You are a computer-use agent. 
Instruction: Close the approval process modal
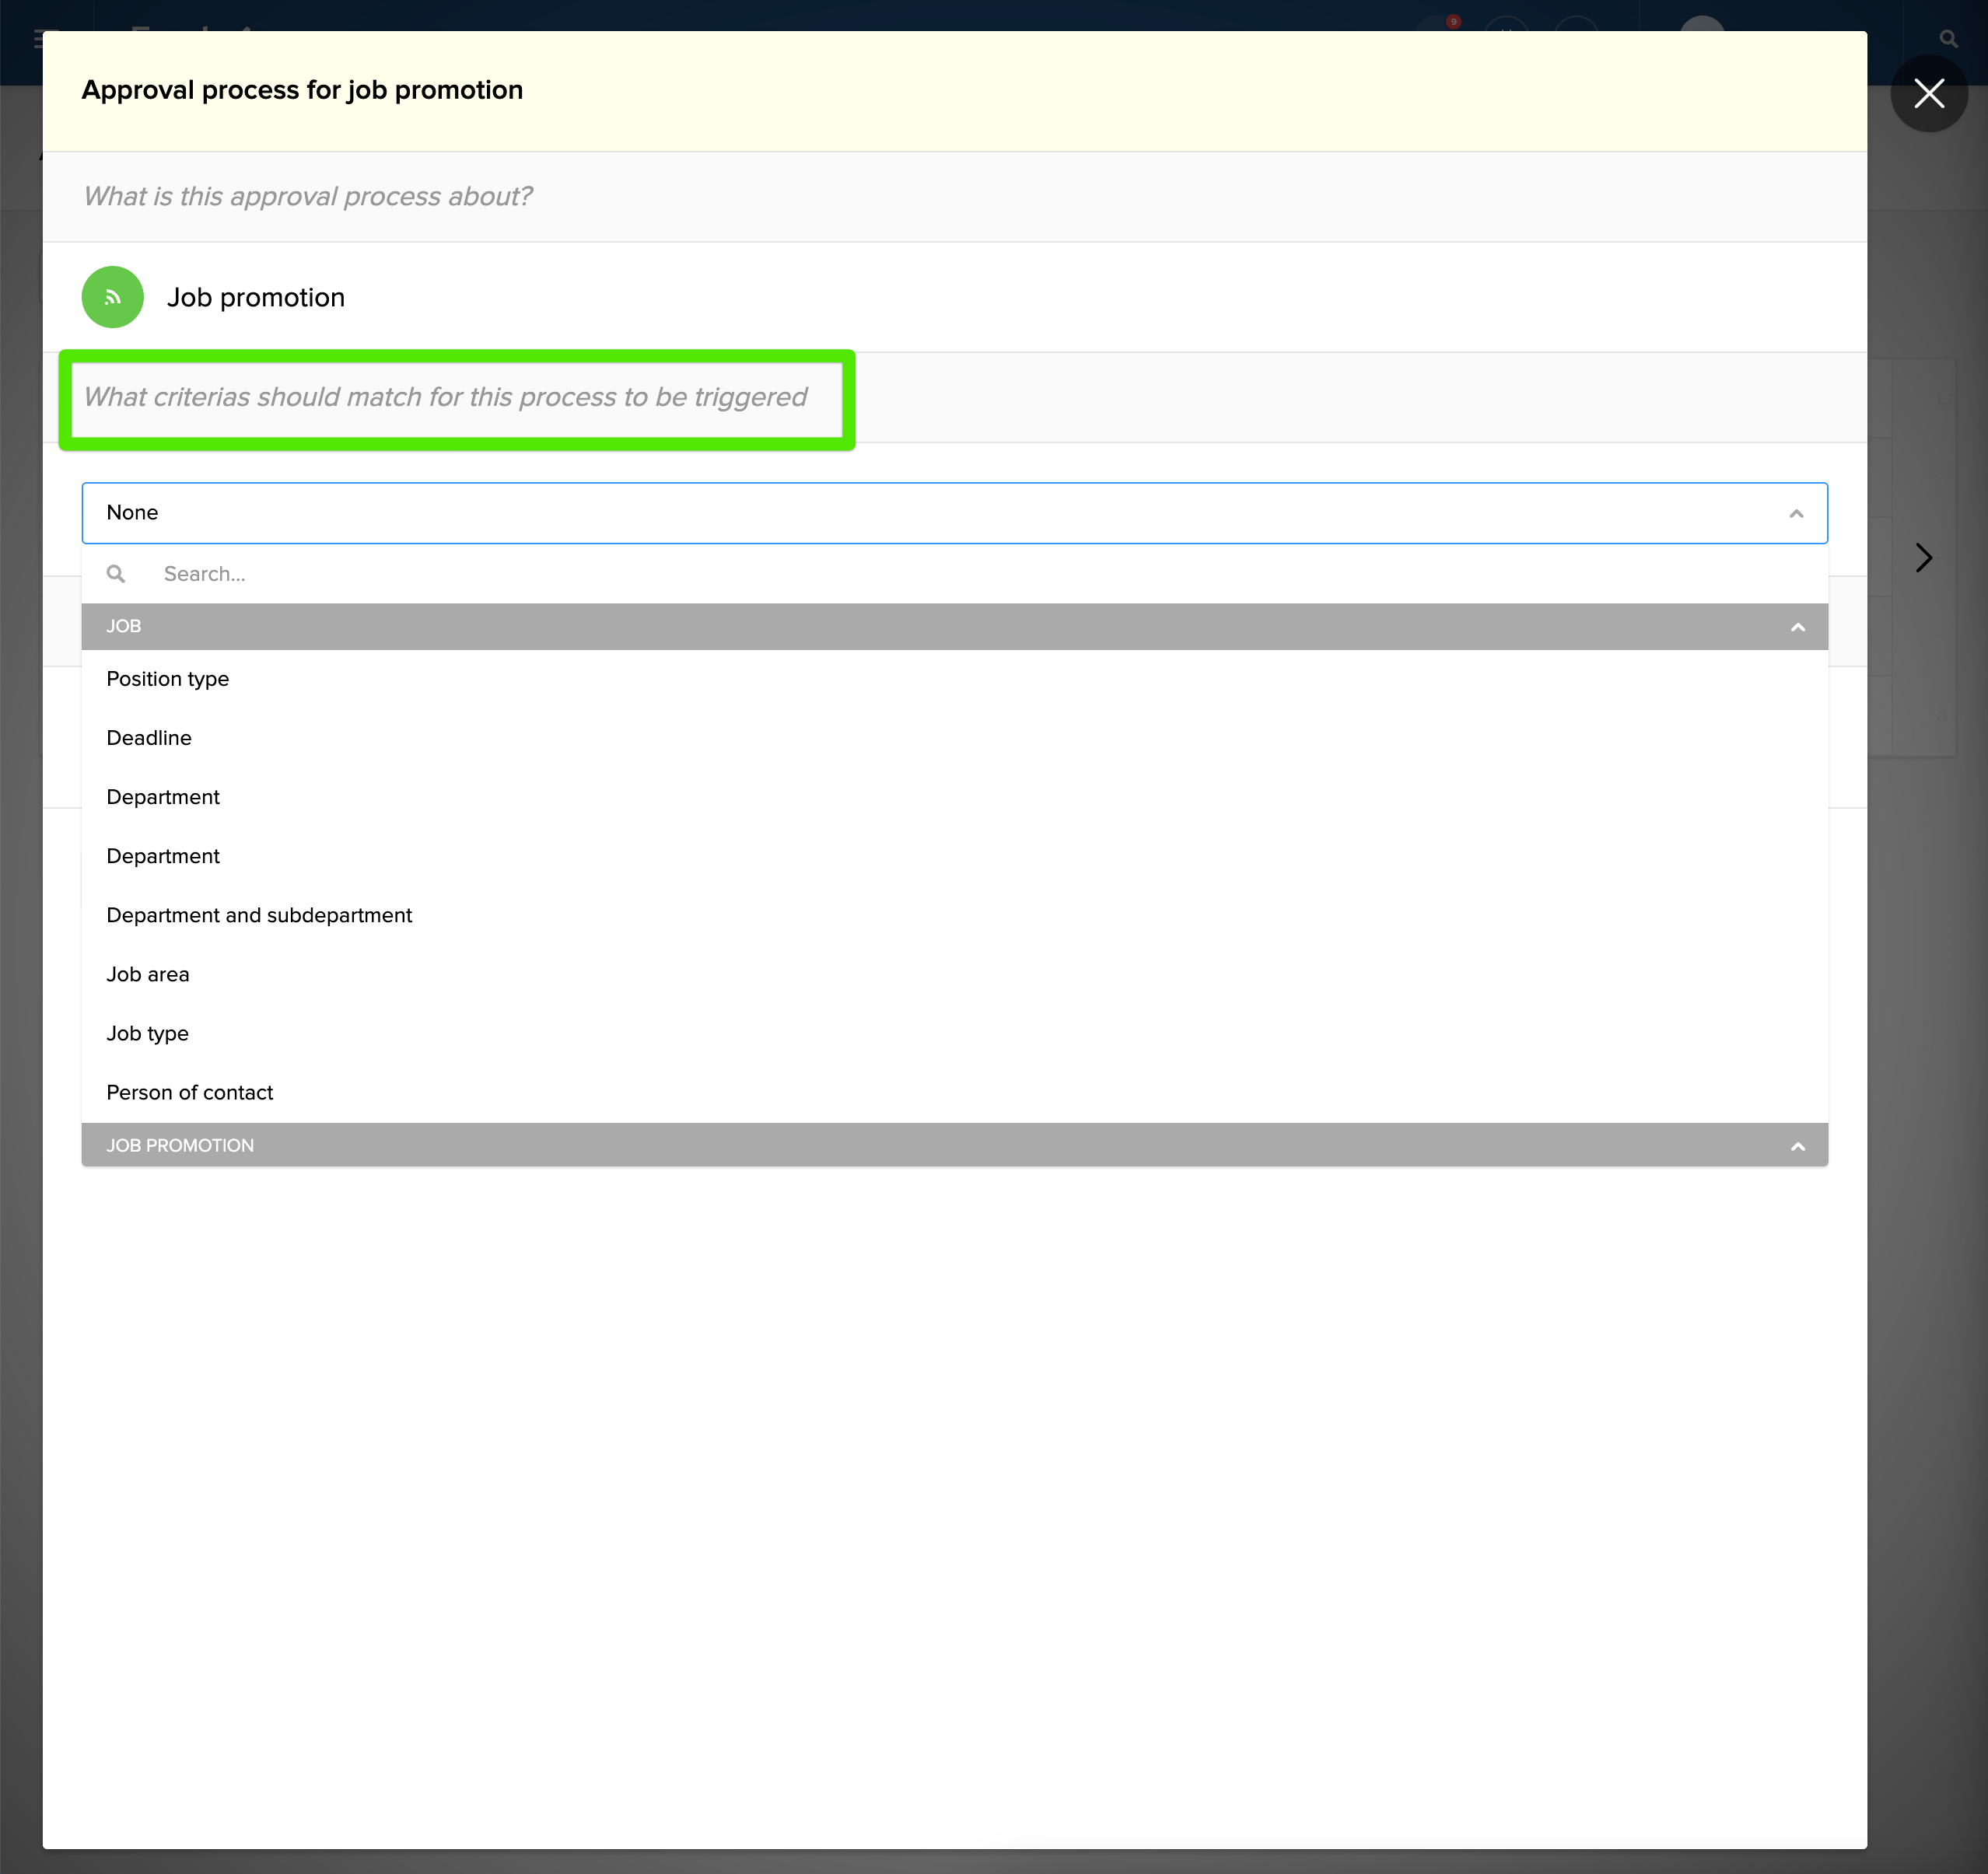[x=1929, y=93]
